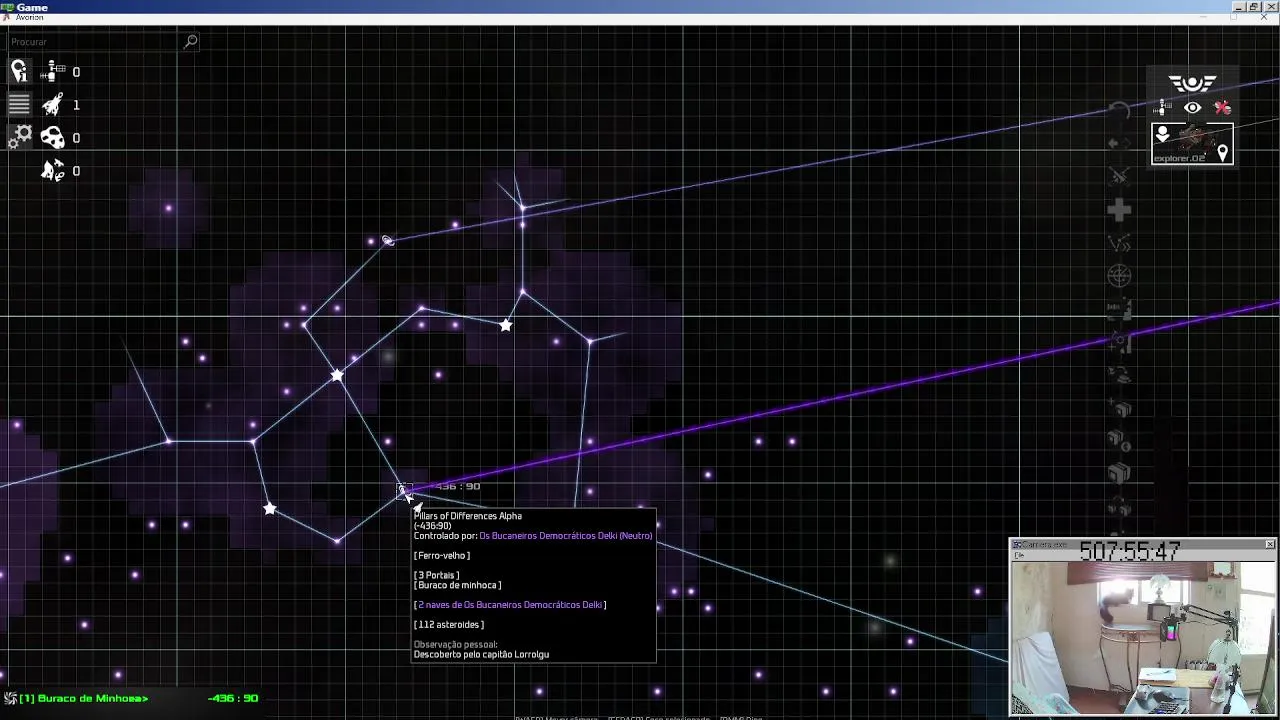Toggle the station filter icon beside the eye
This screenshot has height=720, width=1280.
[x=1164, y=108]
